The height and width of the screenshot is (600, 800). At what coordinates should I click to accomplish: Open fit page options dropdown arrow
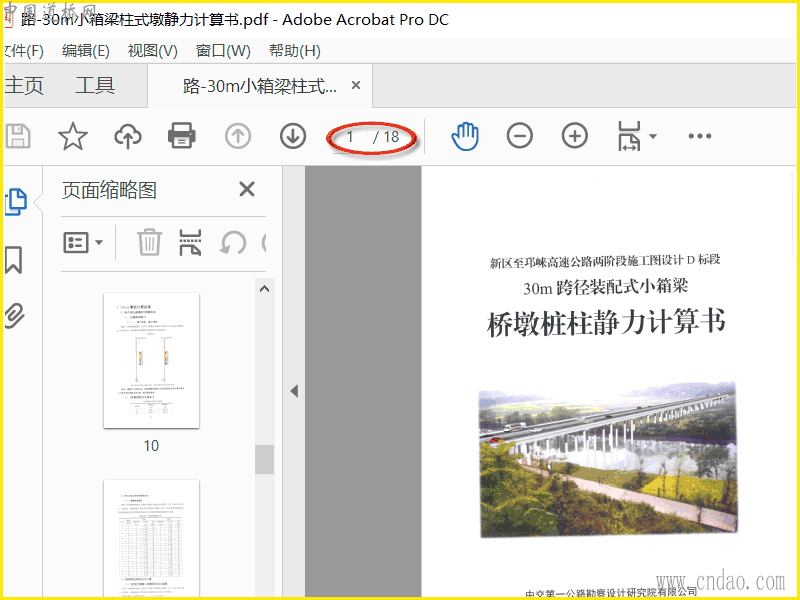tap(653, 136)
